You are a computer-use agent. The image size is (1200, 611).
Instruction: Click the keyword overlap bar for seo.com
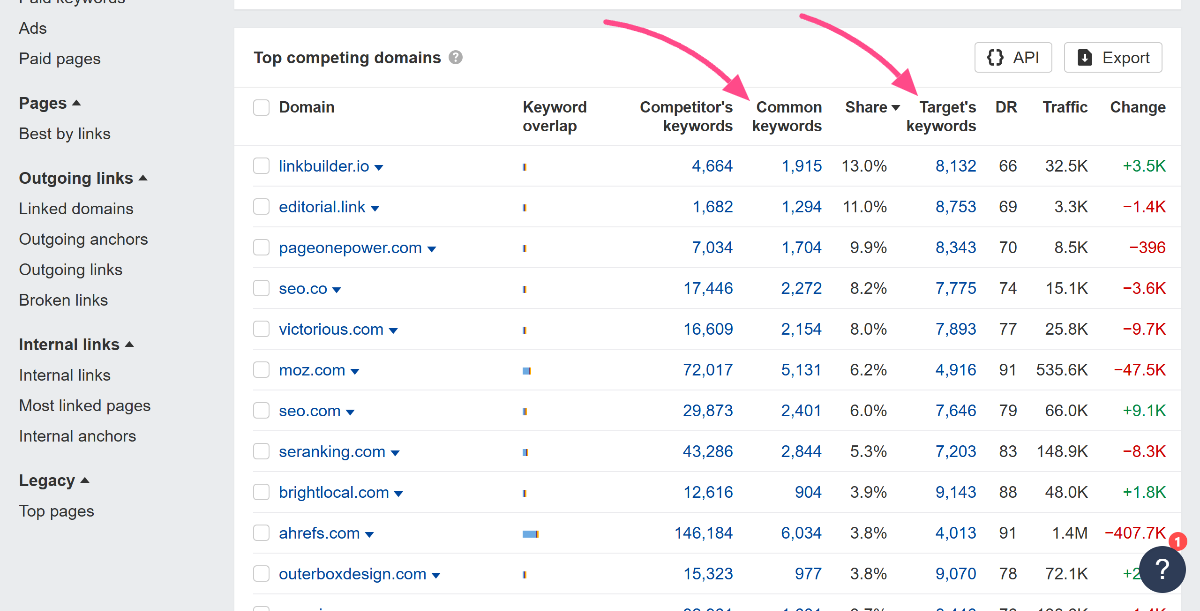click(x=525, y=412)
